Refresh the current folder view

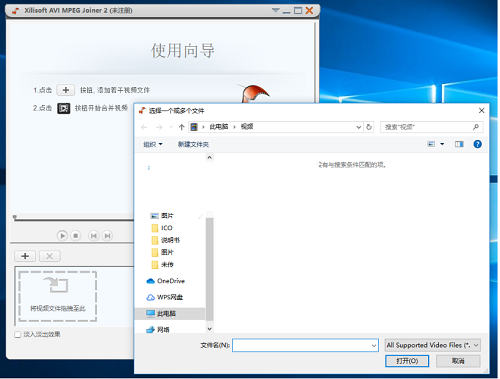pos(369,127)
